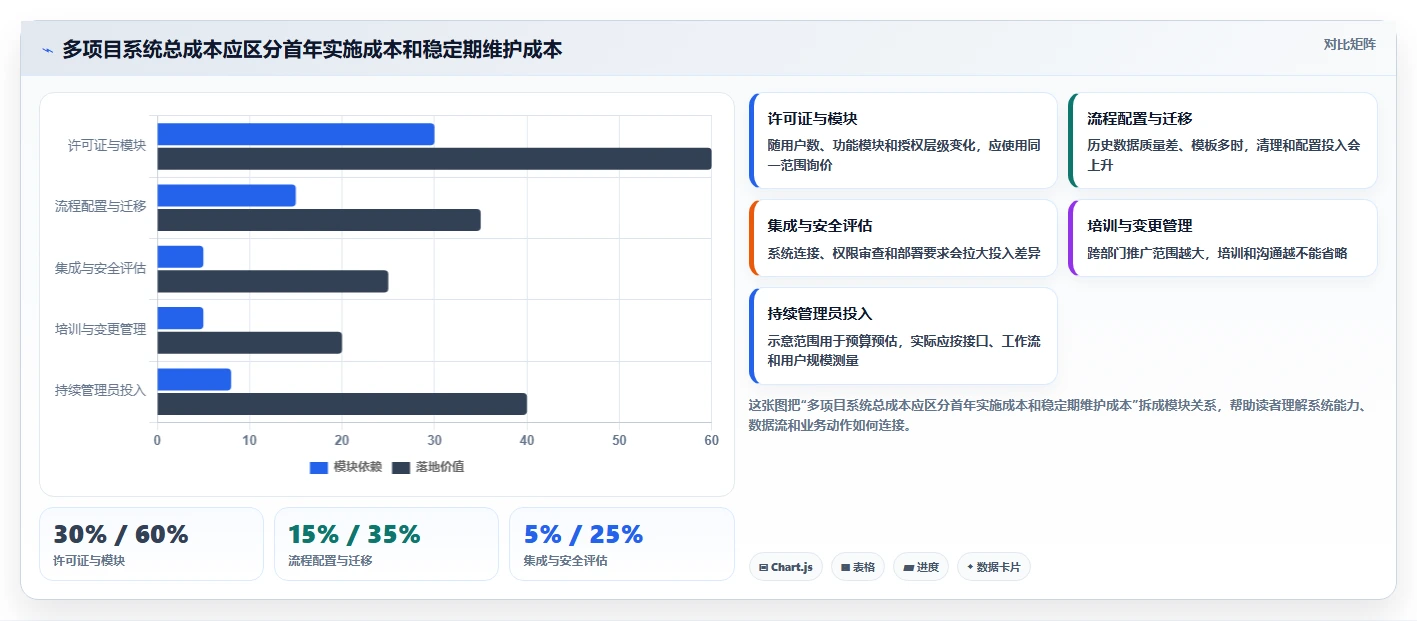Click the 数据卡片 tag
The image size is (1417, 621).
pyautogui.click(x=993, y=567)
